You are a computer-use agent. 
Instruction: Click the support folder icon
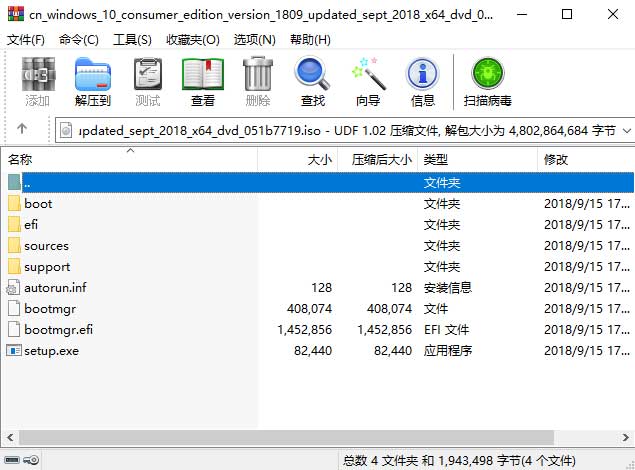(x=14, y=266)
